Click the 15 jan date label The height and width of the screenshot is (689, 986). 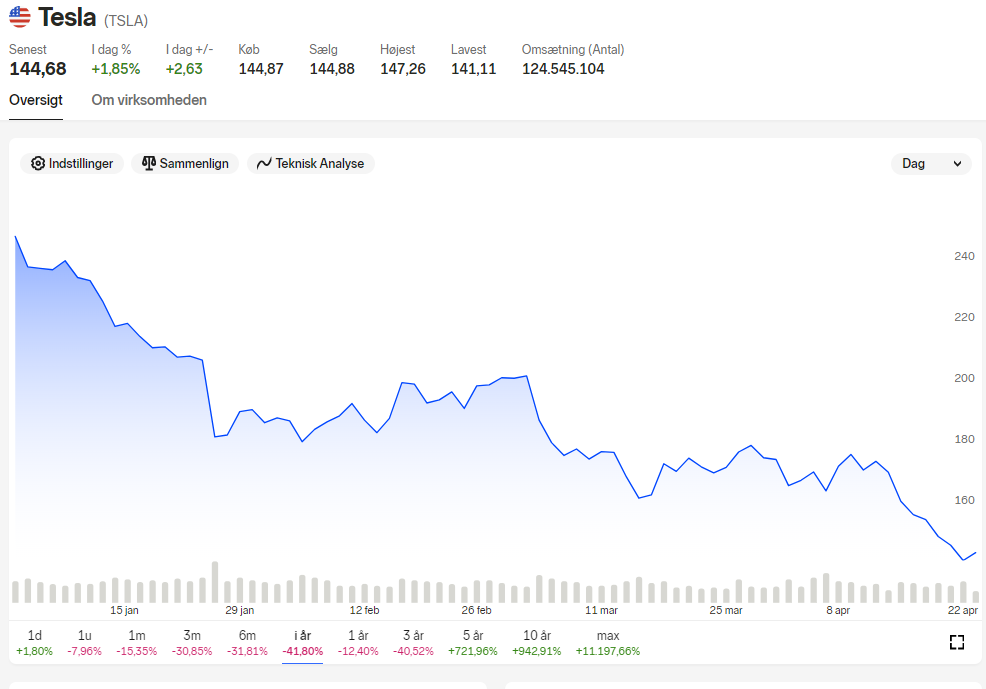(125, 610)
